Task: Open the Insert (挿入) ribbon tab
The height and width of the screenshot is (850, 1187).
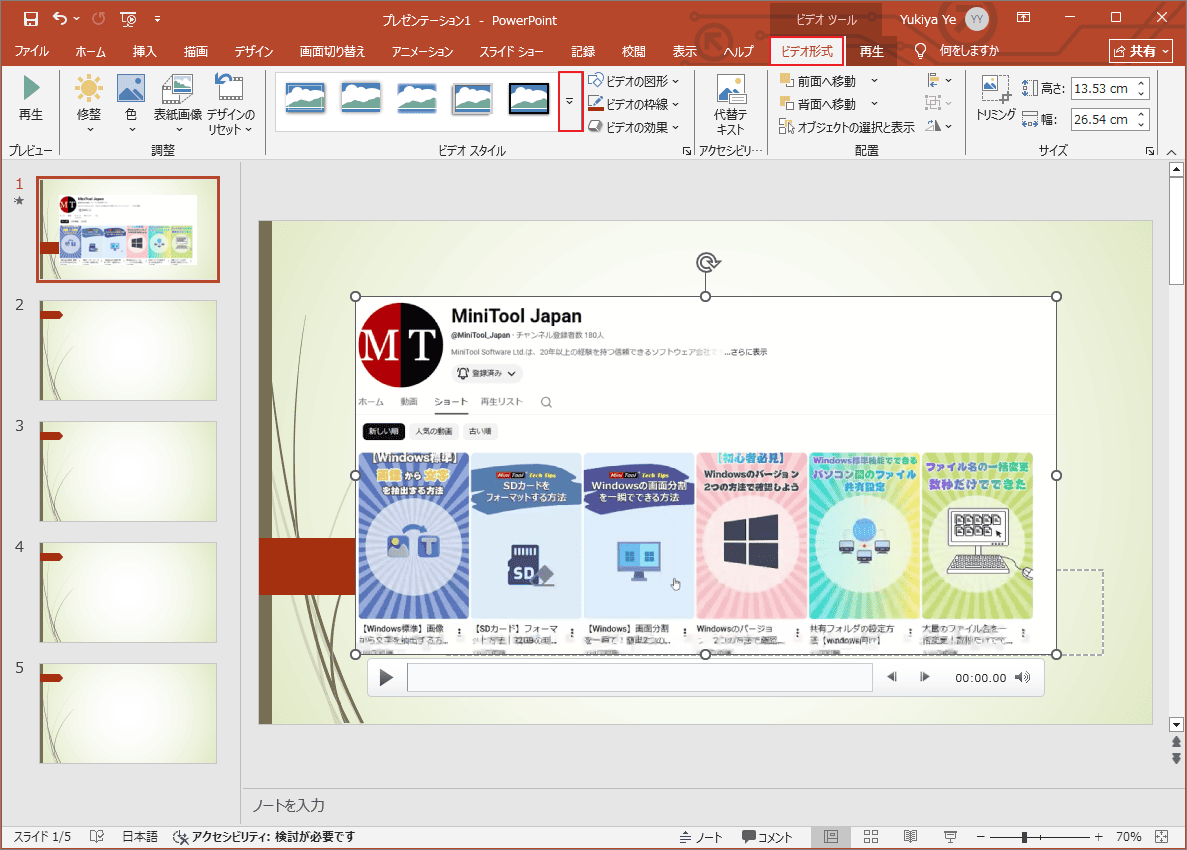Action: (145, 51)
